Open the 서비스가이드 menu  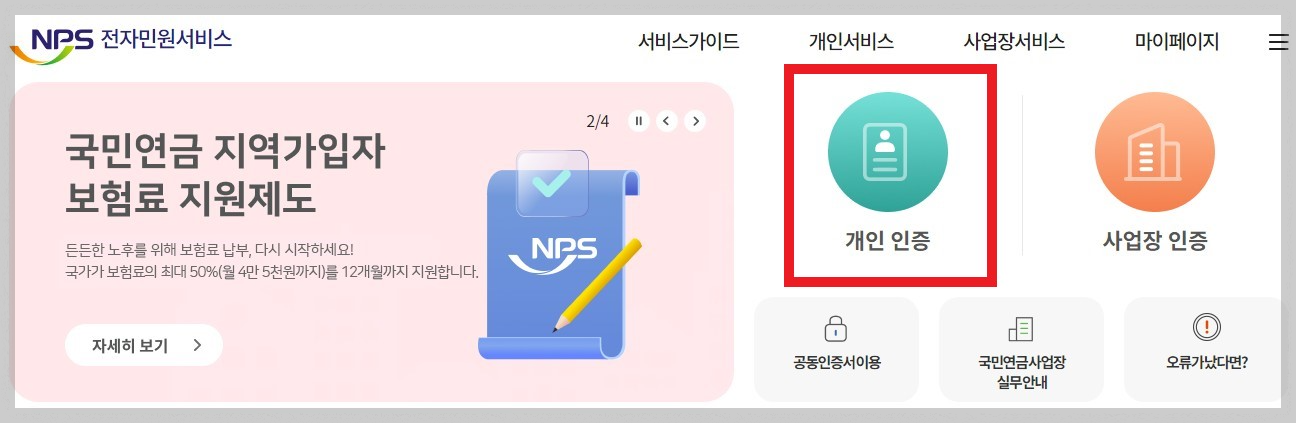(x=688, y=42)
